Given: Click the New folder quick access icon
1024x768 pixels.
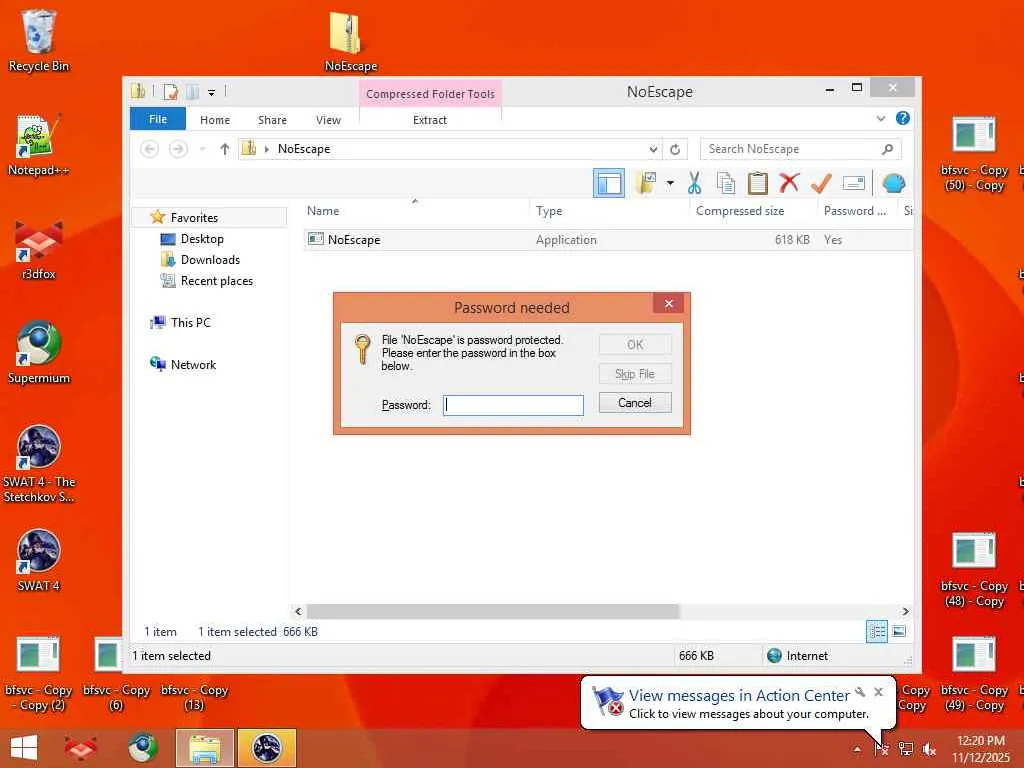Looking at the screenshot, I should point(193,92).
